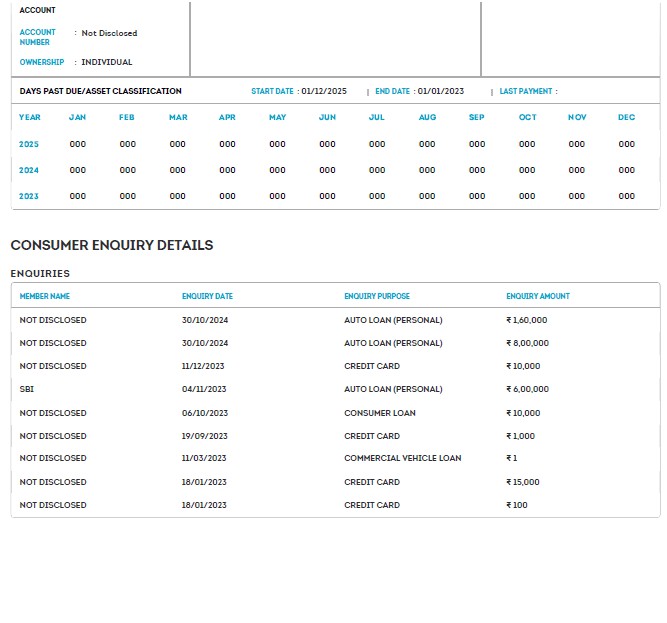Click the 2024 year row label
This screenshot has height=623, width=667.
coord(29,170)
